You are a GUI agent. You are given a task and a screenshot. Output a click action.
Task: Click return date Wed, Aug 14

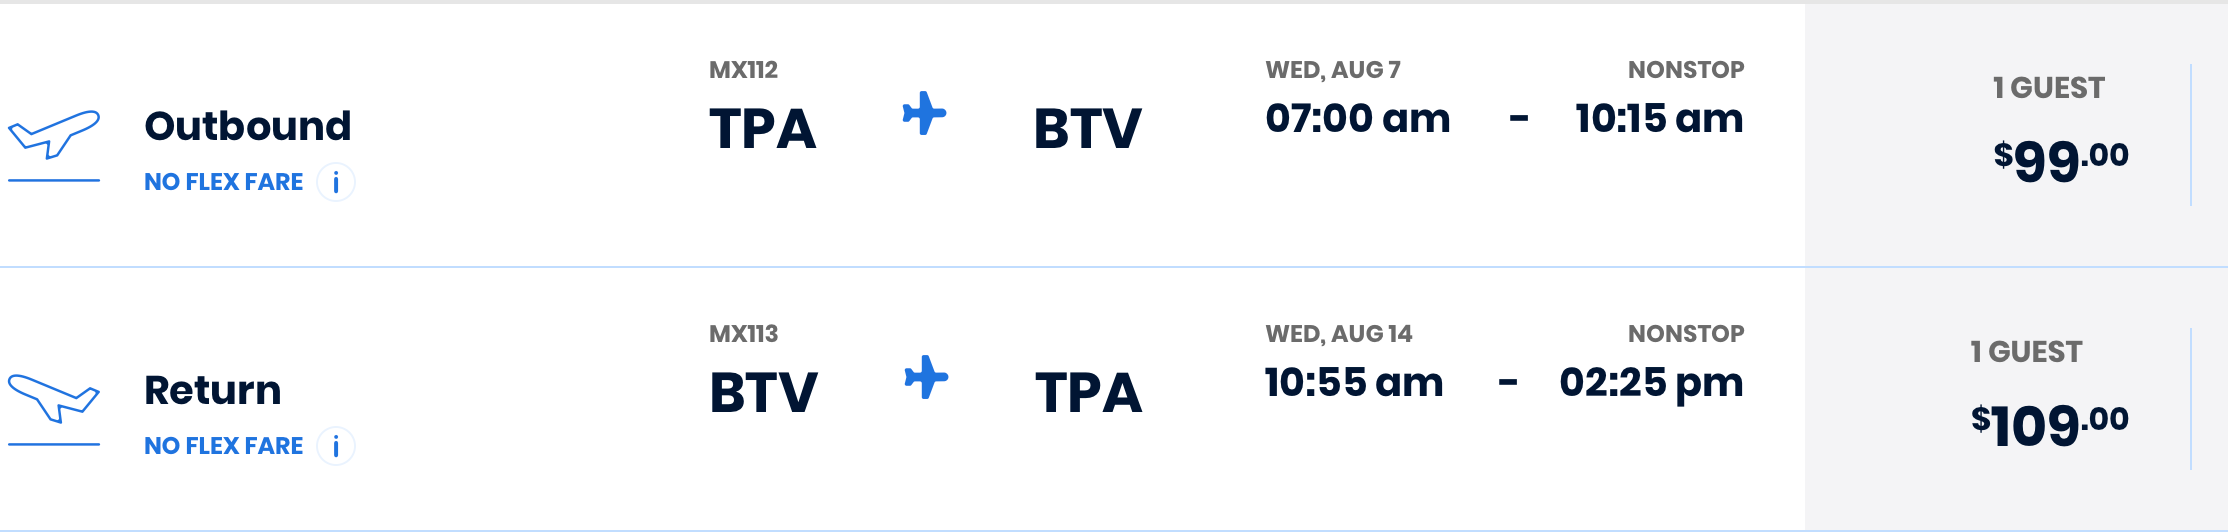[1339, 334]
